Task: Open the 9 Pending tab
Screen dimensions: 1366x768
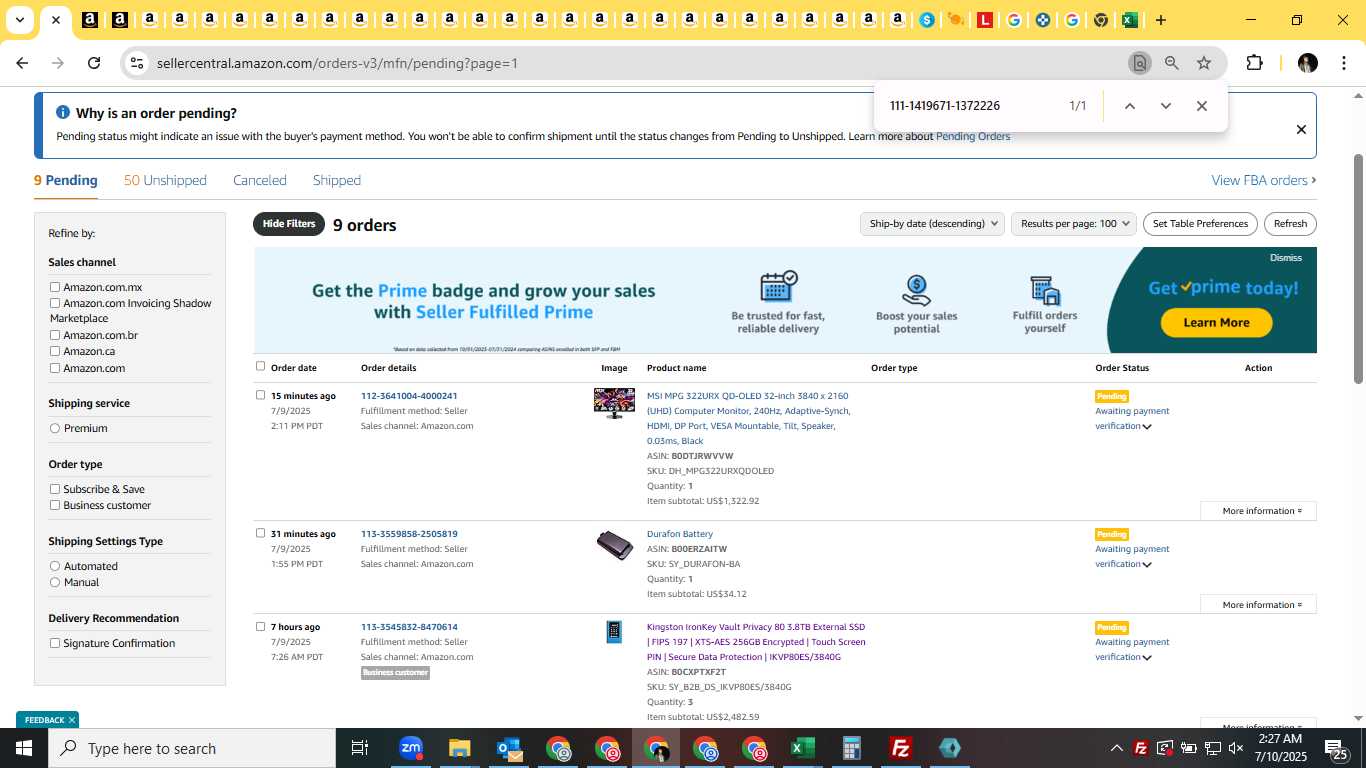Action: 66,180
